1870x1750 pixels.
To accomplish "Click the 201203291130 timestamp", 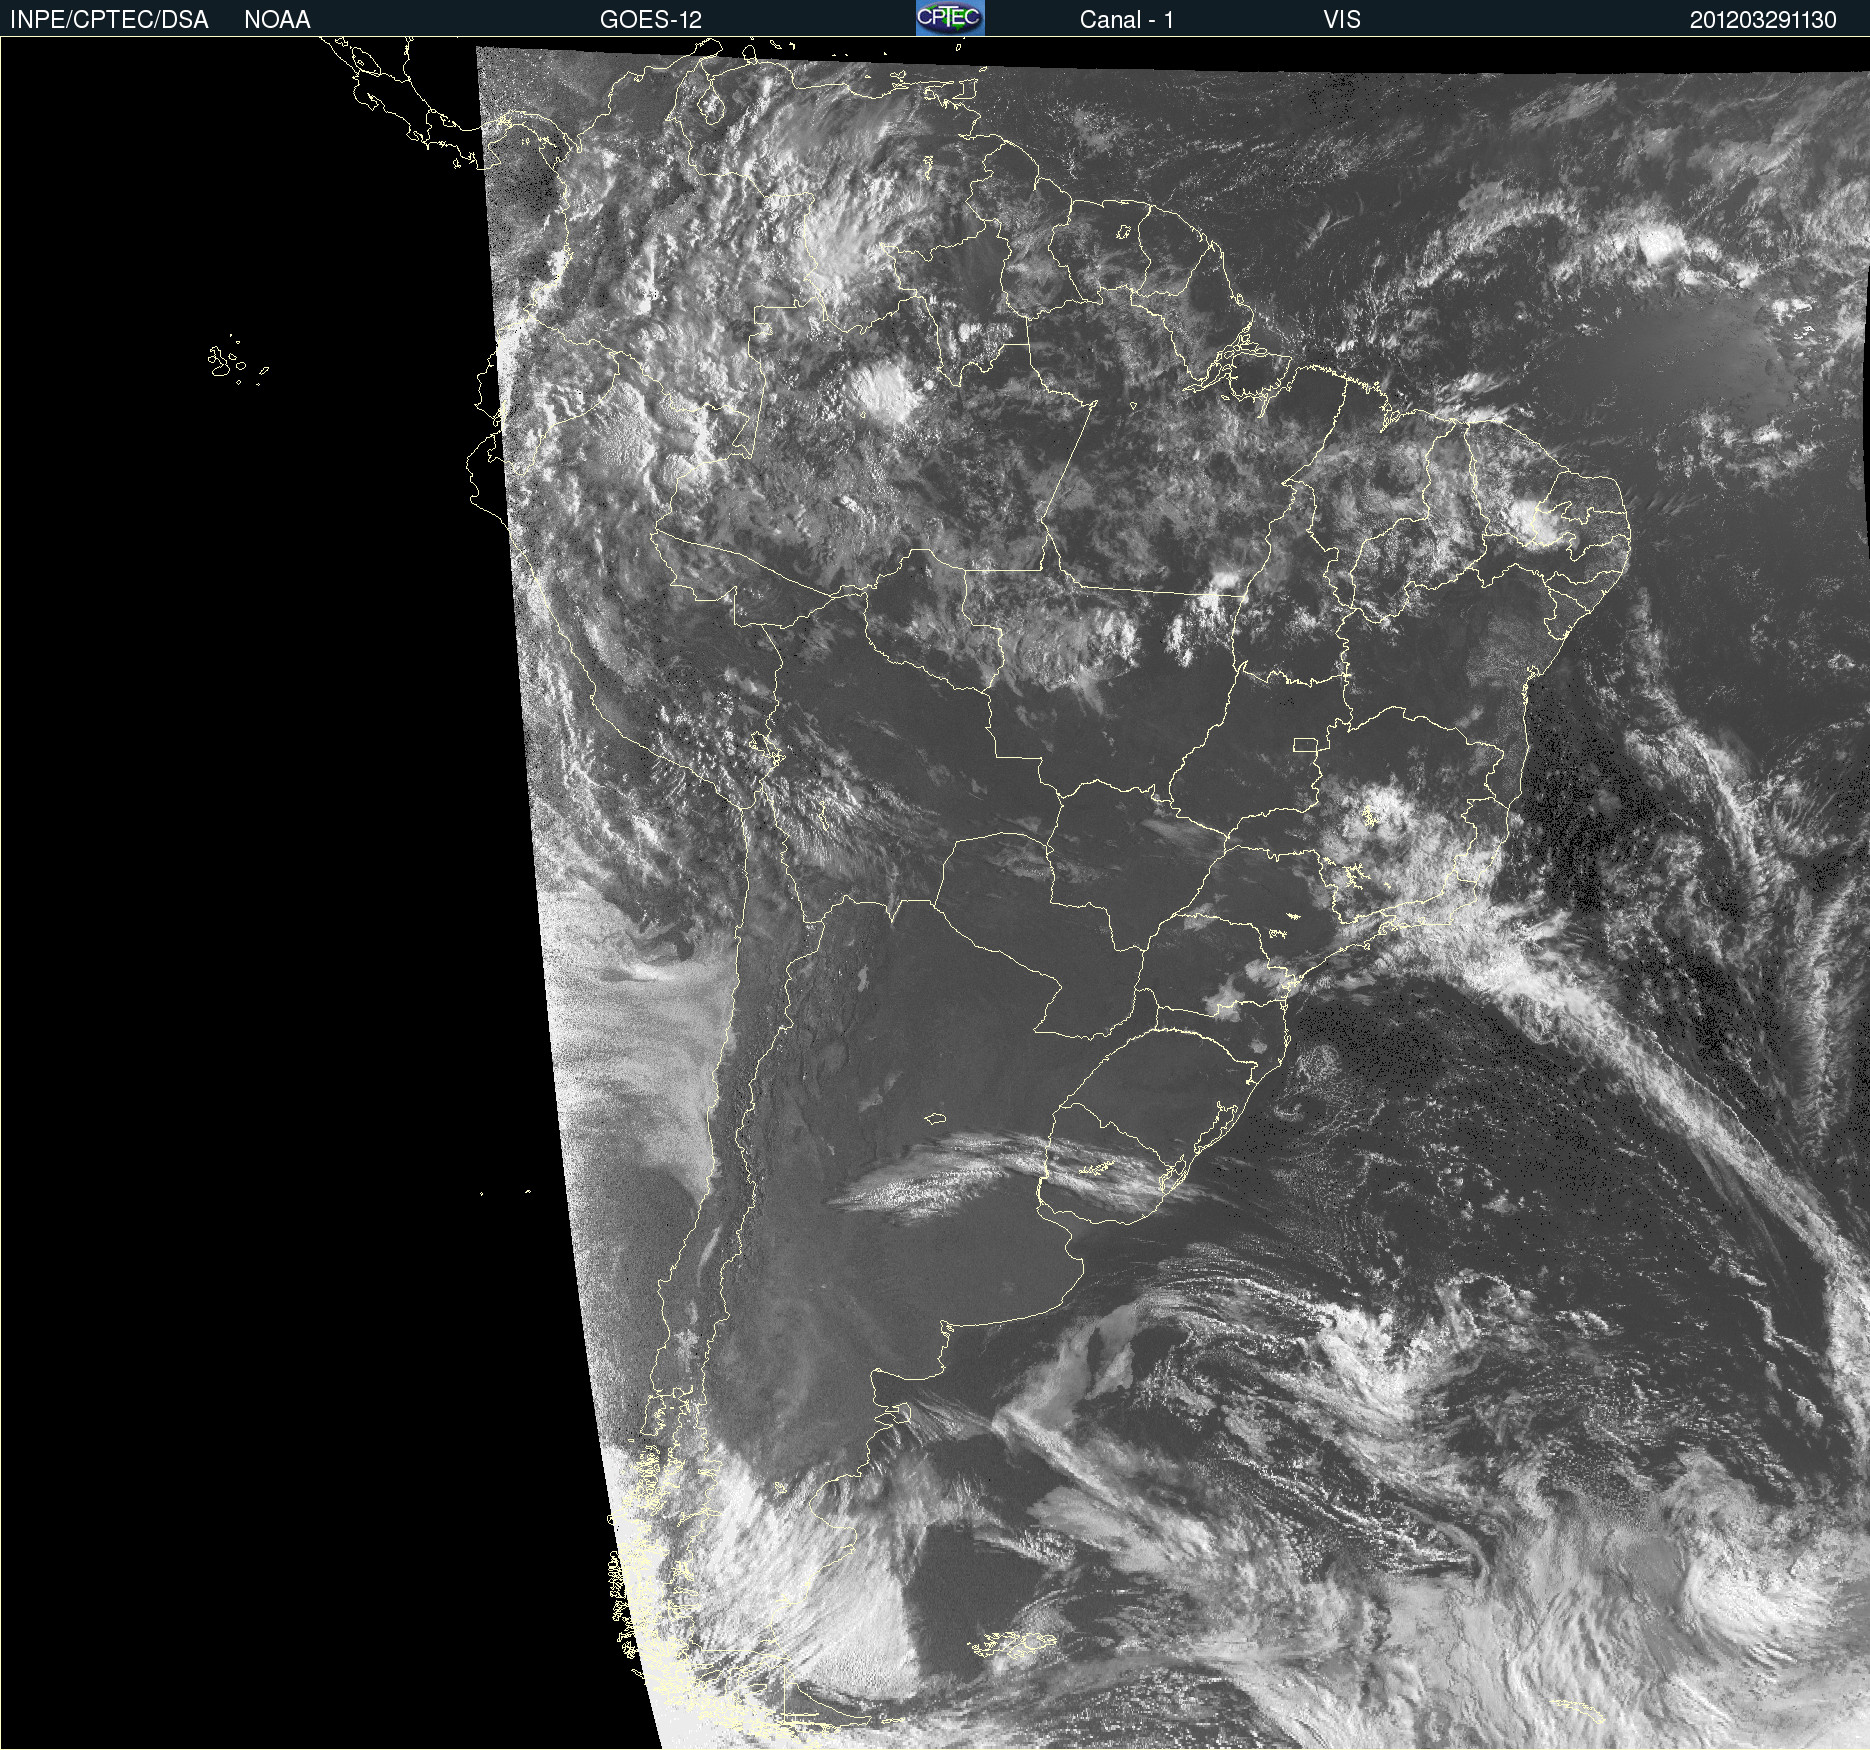I will click(1763, 20).
